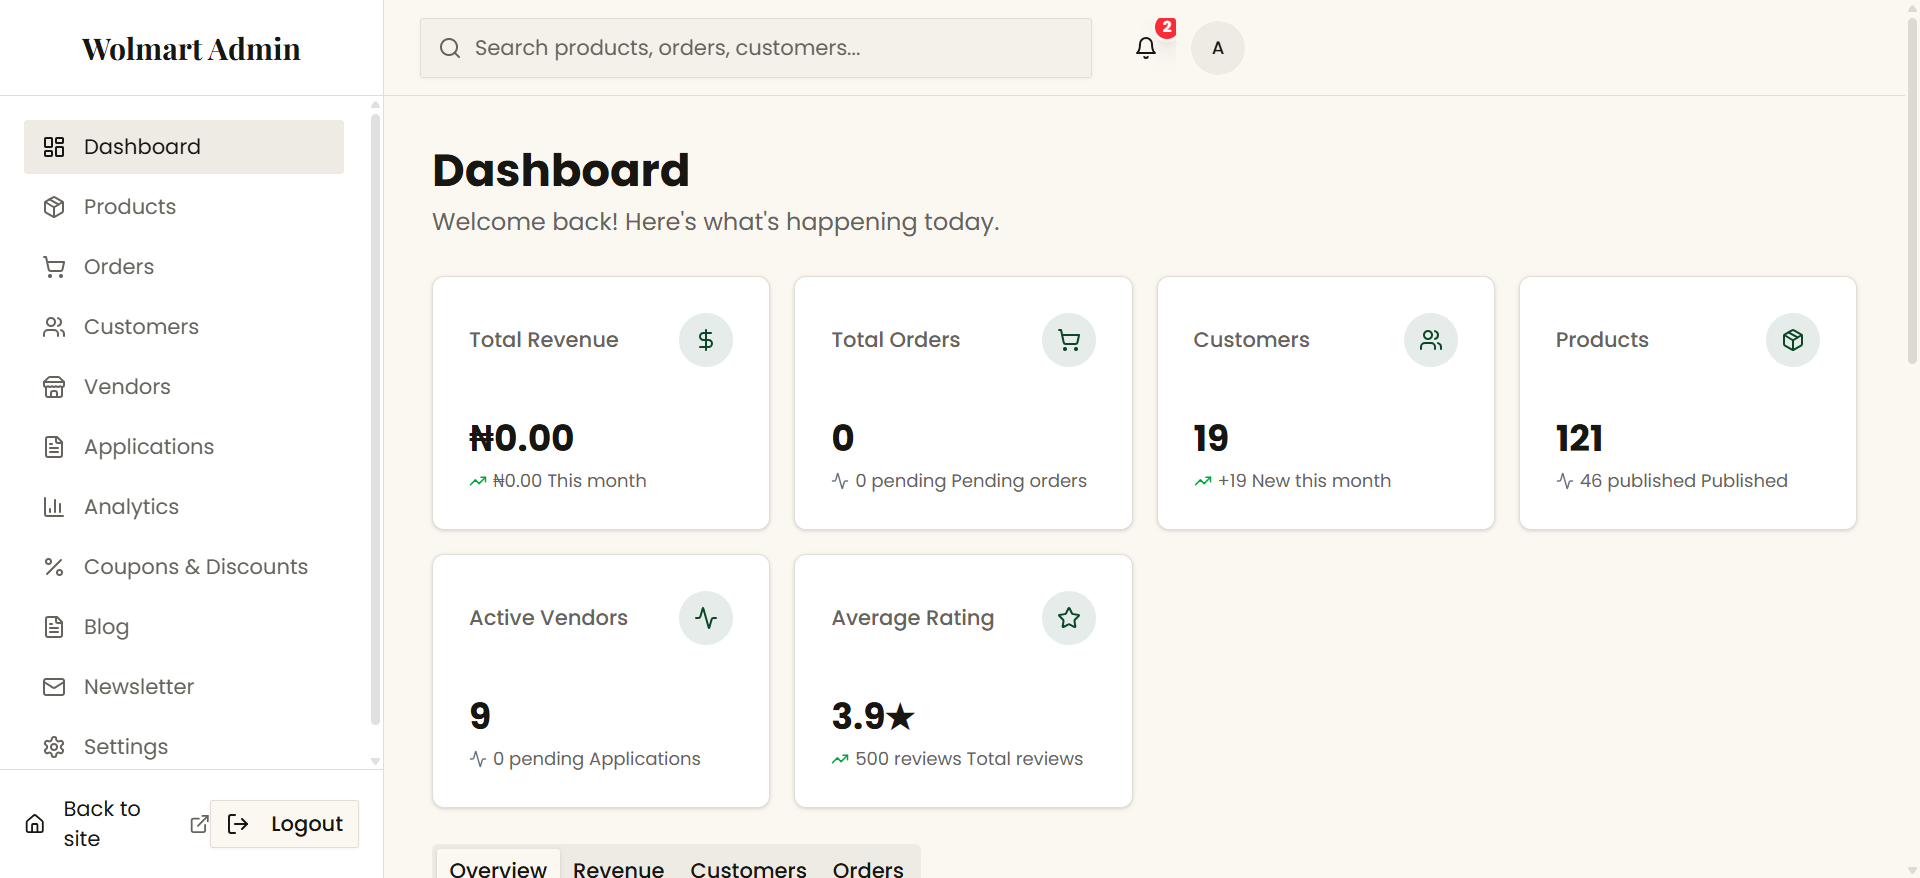This screenshot has width=1920, height=878.
Task: Click the sidebar scroll down arrow
Action: (x=375, y=761)
